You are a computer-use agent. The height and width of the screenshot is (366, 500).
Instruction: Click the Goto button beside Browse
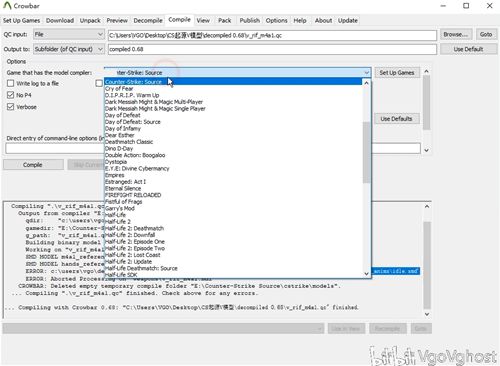click(x=486, y=35)
